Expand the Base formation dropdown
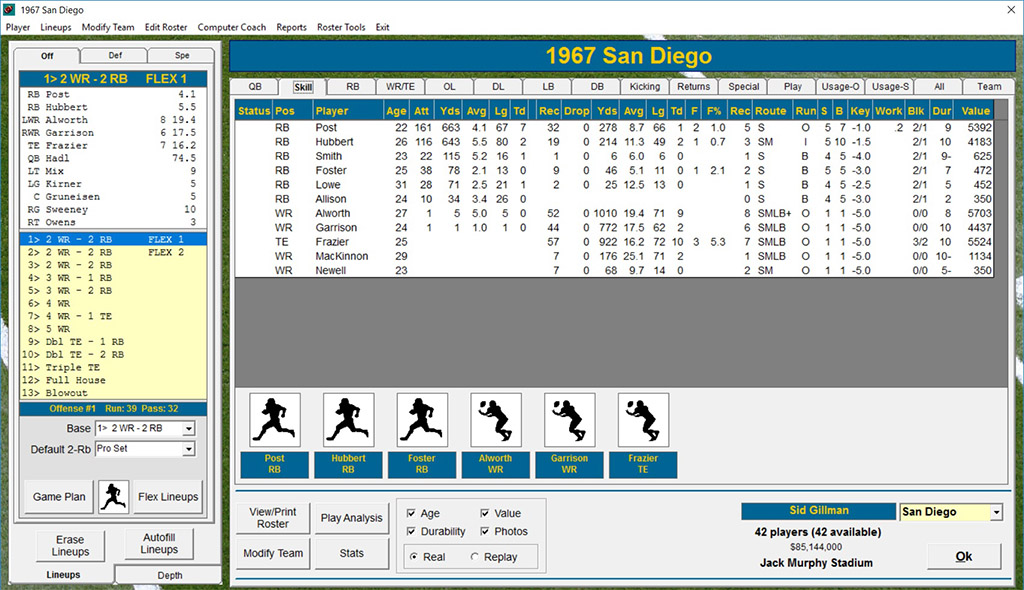1024x590 pixels. [x=188, y=429]
